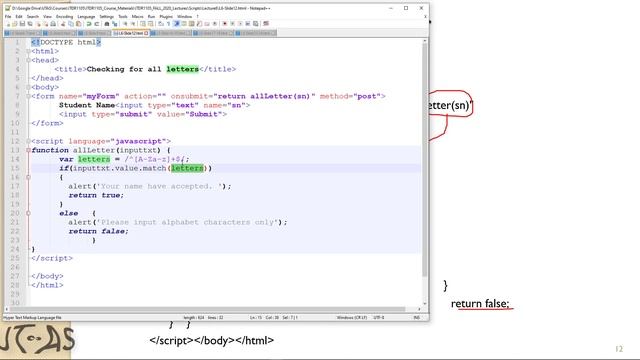Open the File menu
Screen dimensions: 640x360
8,16
